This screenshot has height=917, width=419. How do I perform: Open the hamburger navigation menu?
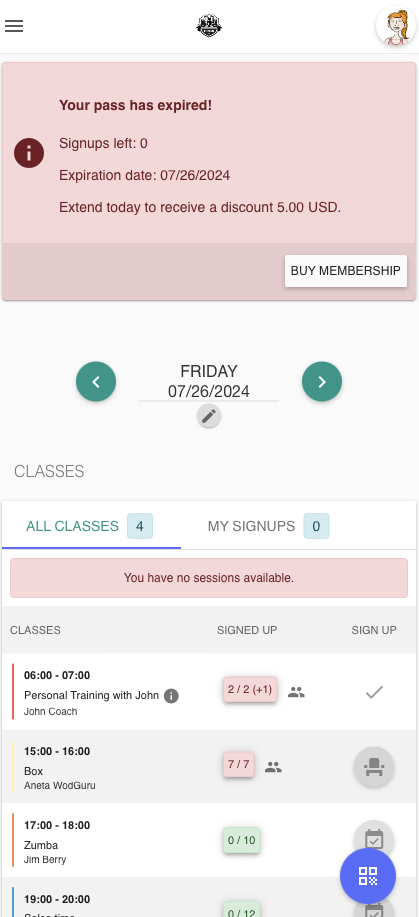pyautogui.click(x=14, y=26)
